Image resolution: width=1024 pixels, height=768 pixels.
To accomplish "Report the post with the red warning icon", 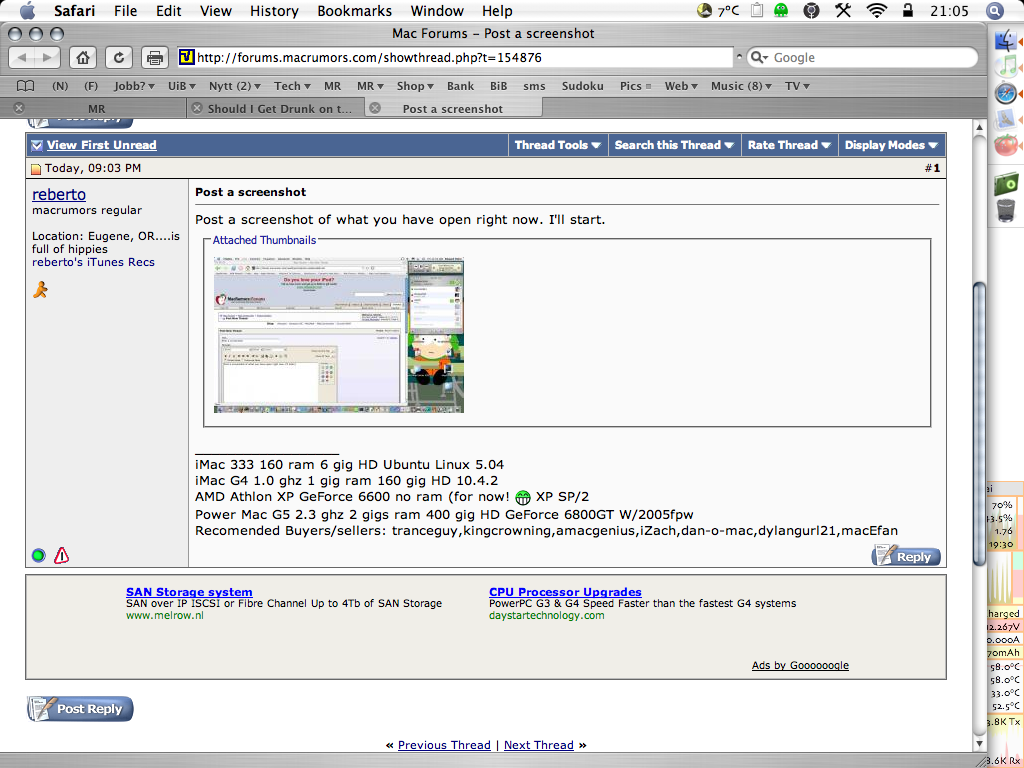I will click(x=61, y=556).
